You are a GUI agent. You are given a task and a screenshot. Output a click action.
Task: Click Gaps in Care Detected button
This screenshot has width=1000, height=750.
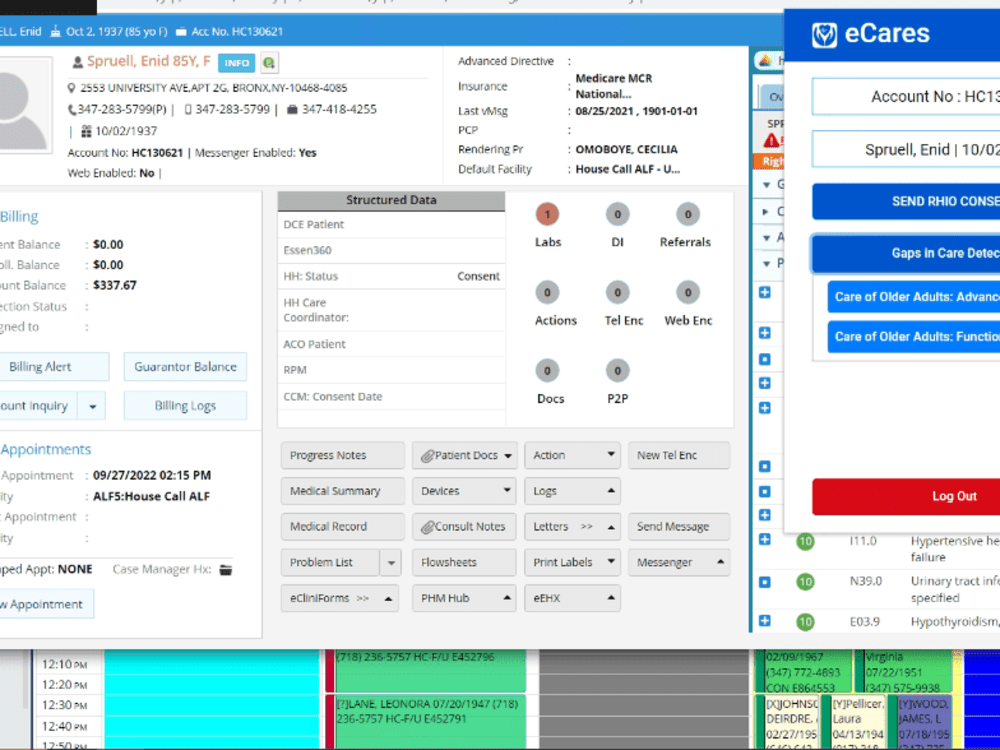[x=906, y=253]
